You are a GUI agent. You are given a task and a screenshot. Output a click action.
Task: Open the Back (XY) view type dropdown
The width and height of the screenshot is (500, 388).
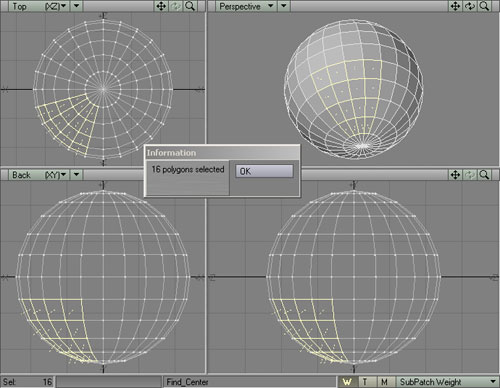click(x=39, y=175)
